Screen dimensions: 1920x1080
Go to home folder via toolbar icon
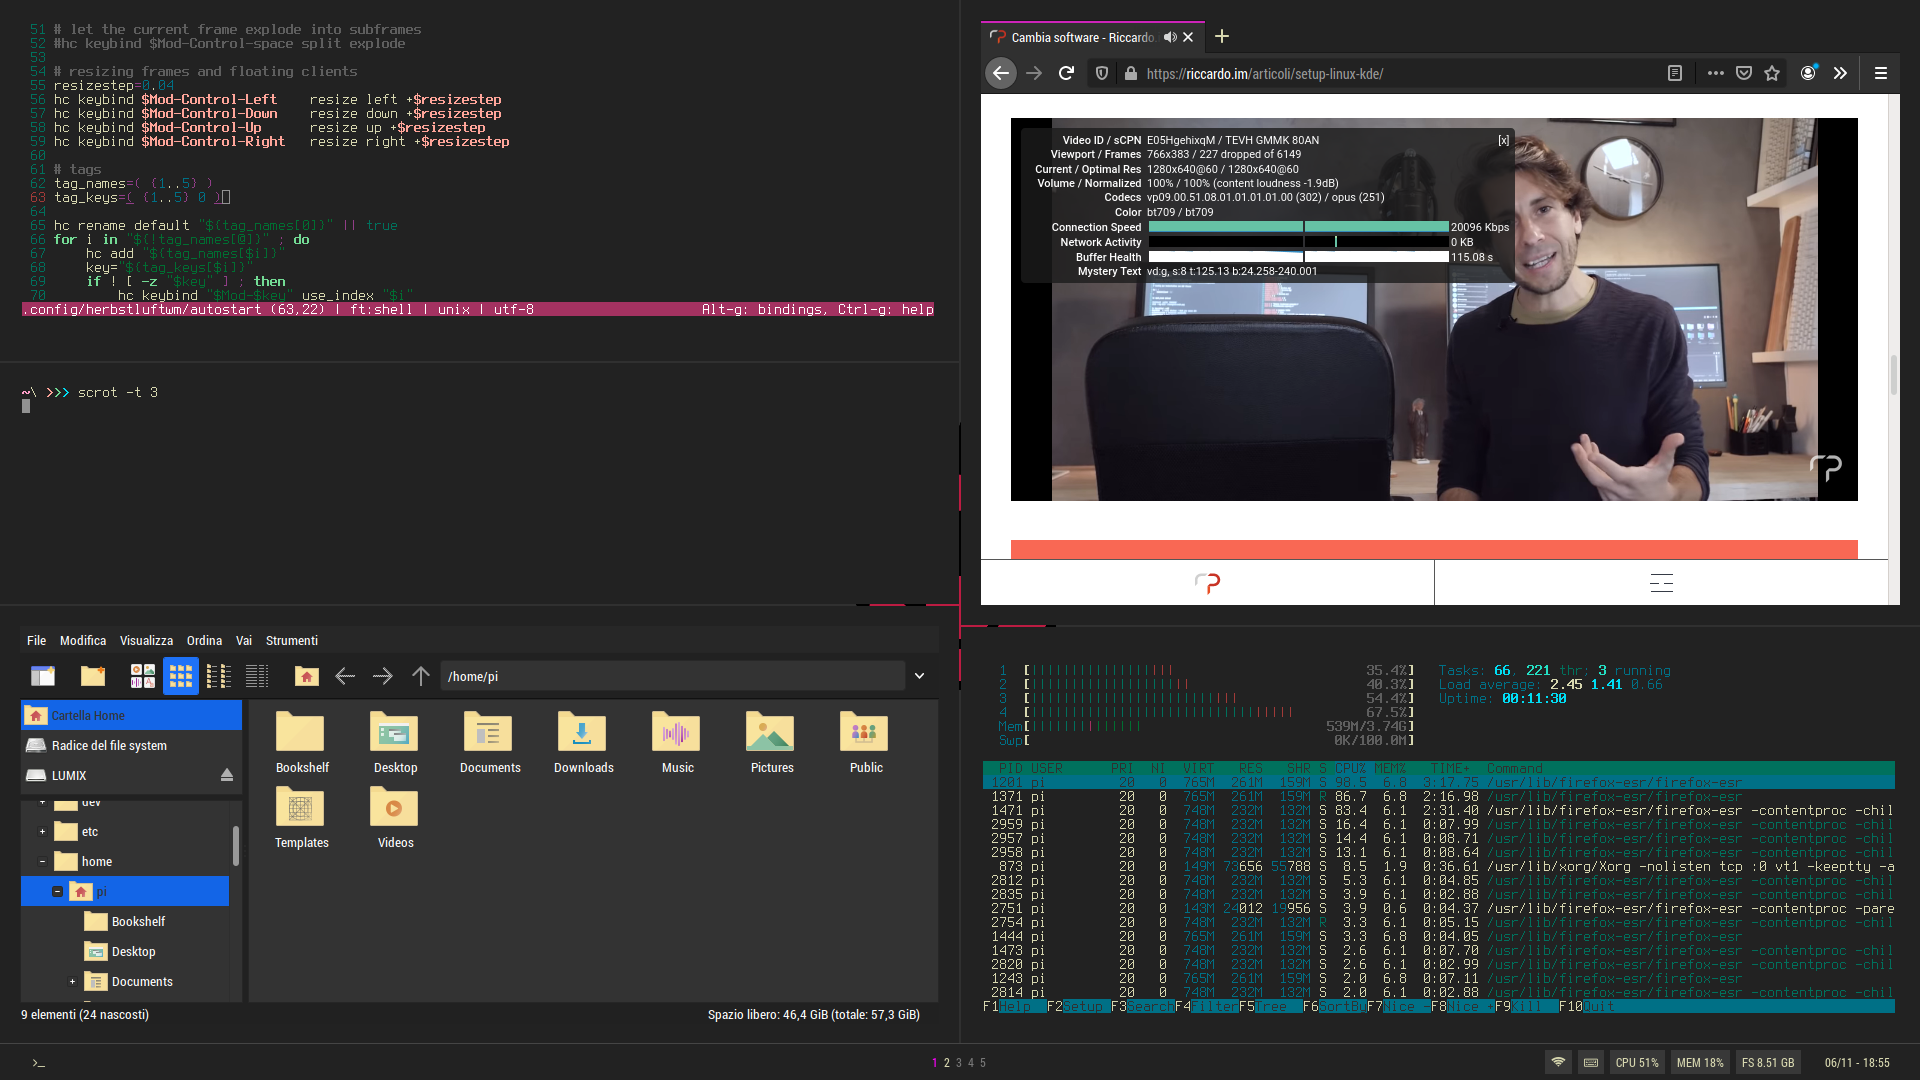pyautogui.click(x=306, y=676)
